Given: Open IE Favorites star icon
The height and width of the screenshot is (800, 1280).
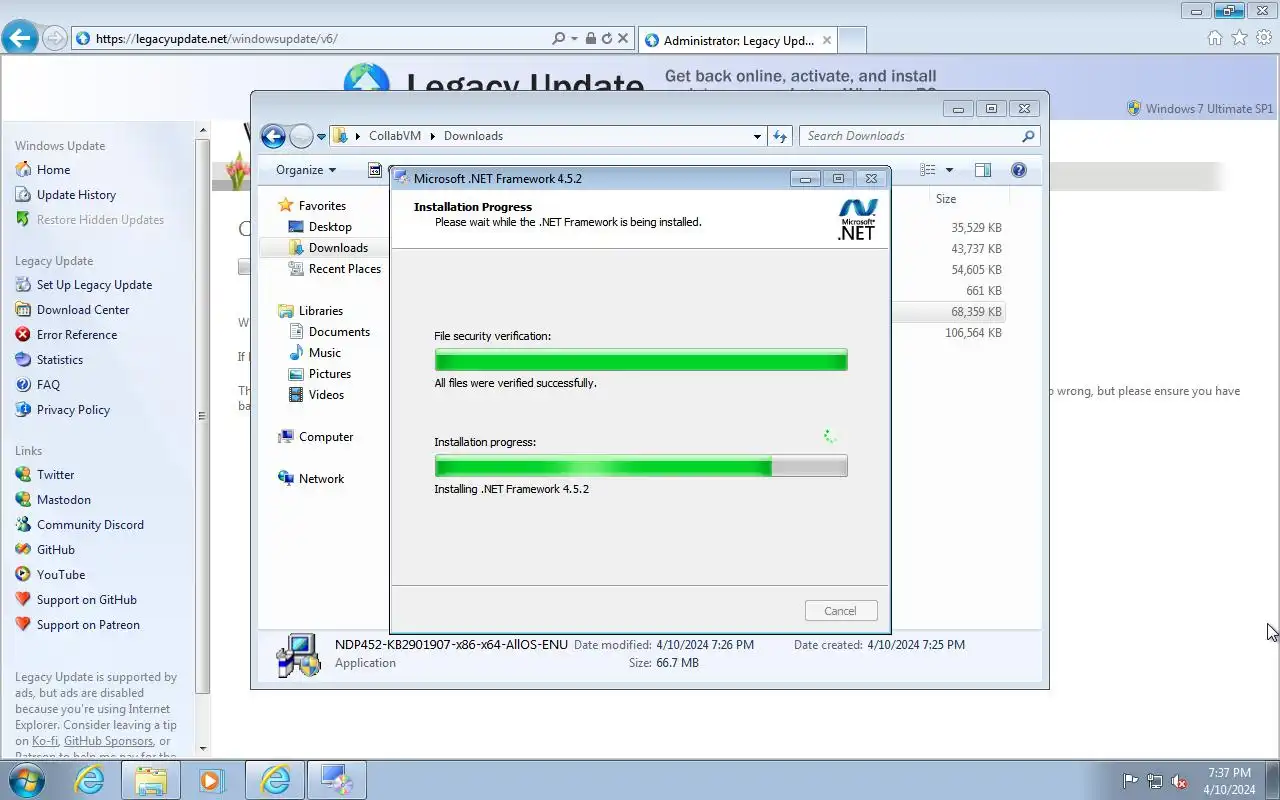Looking at the screenshot, I should (x=1239, y=38).
